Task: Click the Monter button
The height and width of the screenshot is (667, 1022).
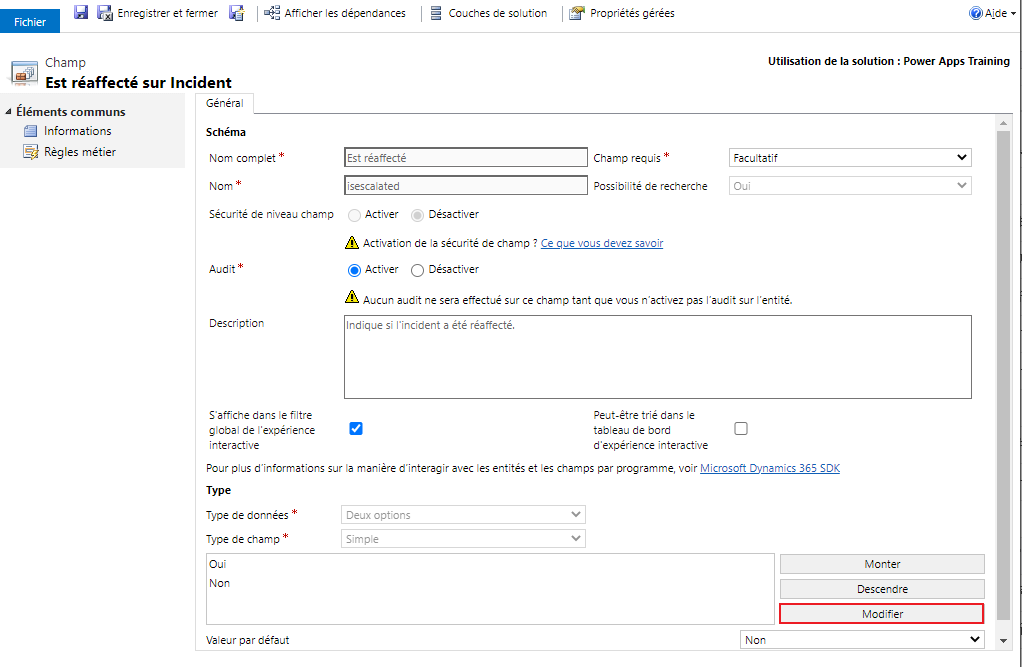Action: (x=882, y=564)
